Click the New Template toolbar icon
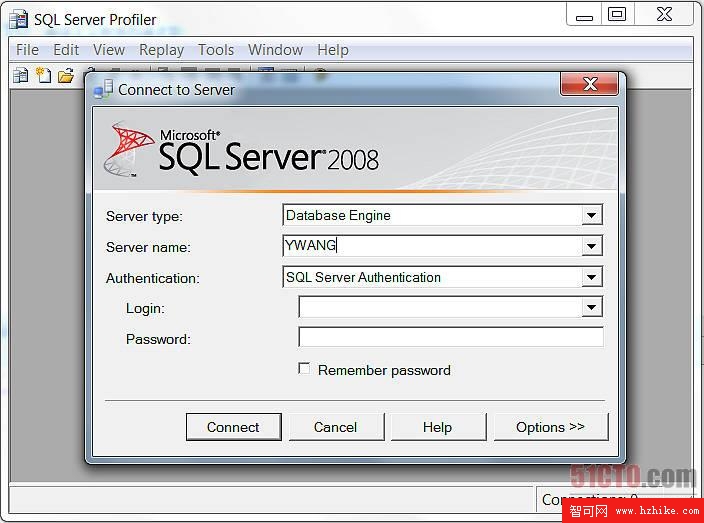 click(44, 75)
